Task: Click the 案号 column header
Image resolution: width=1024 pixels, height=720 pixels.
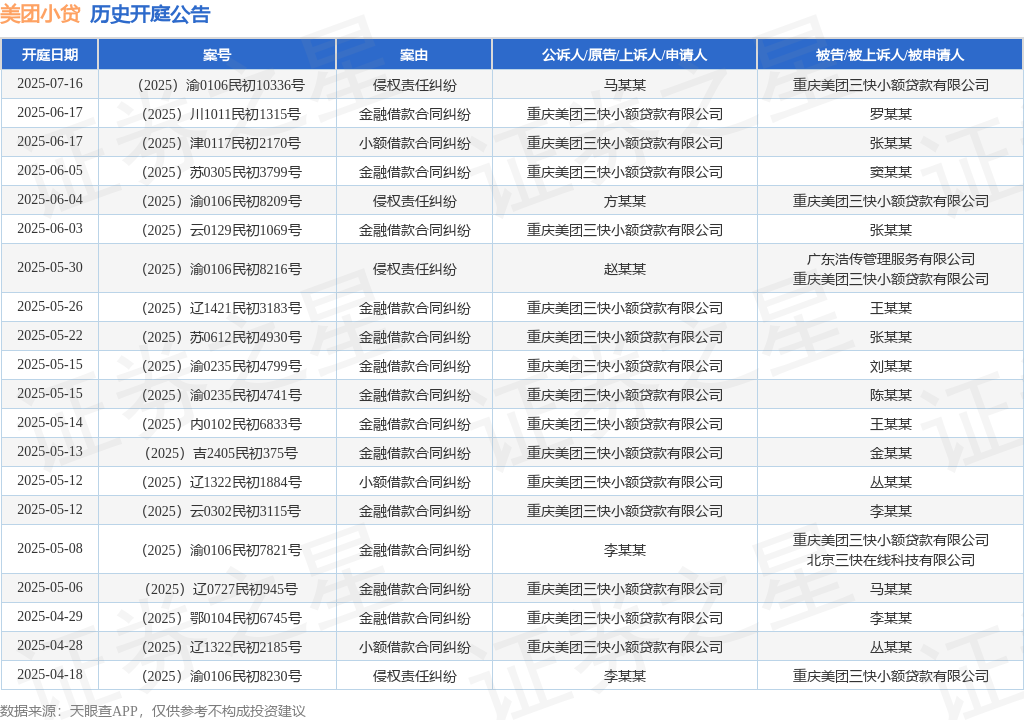Action: tap(217, 55)
